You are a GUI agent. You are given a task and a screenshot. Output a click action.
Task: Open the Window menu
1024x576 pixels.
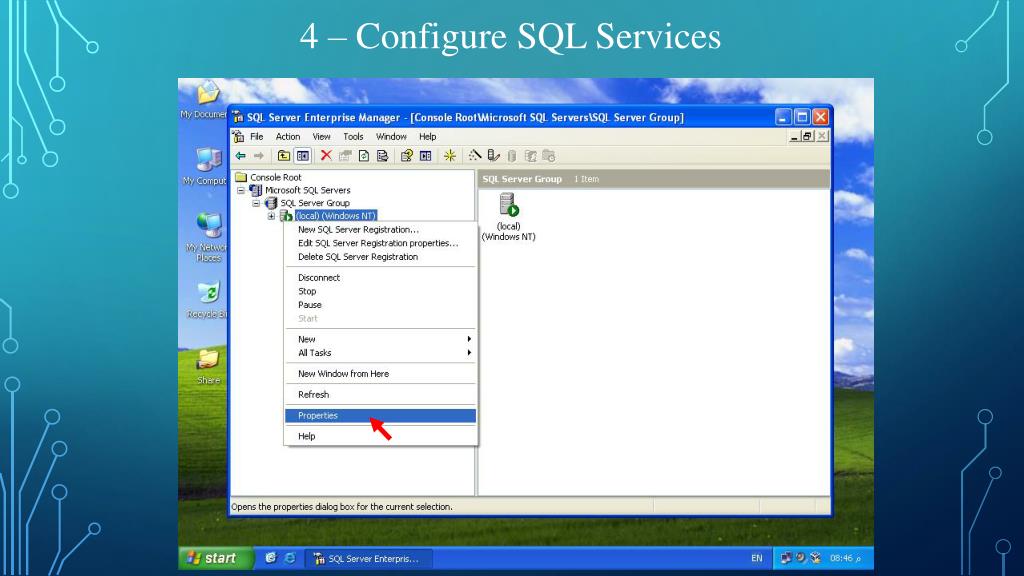(x=391, y=136)
